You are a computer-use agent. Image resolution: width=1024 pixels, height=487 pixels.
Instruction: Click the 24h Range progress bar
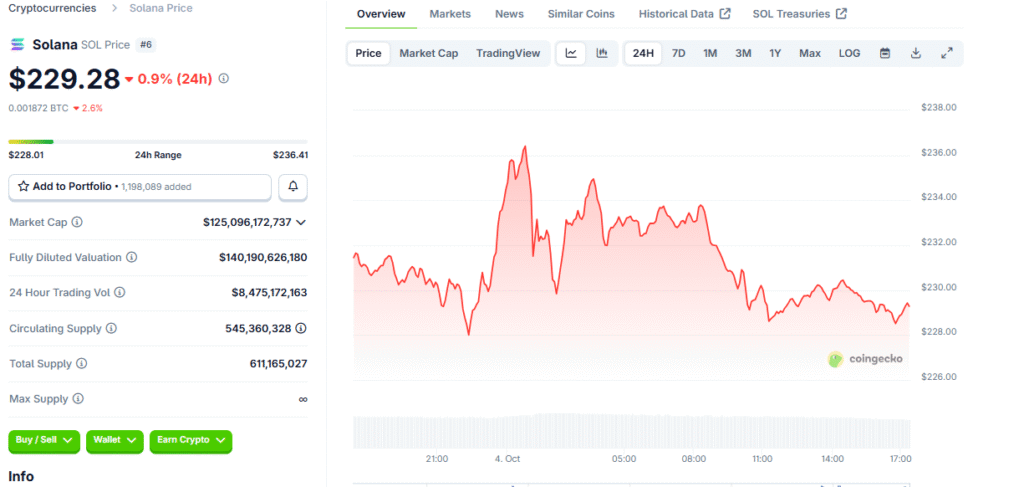click(x=158, y=141)
